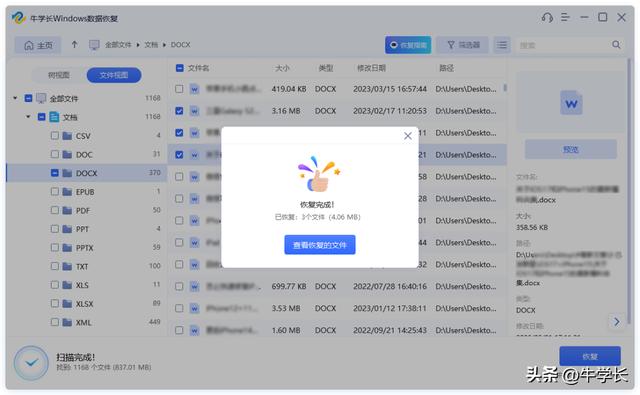This screenshot has height=395, width=640.
Task: Click the scan complete checkmark icon
Action: (x=31, y=363)
